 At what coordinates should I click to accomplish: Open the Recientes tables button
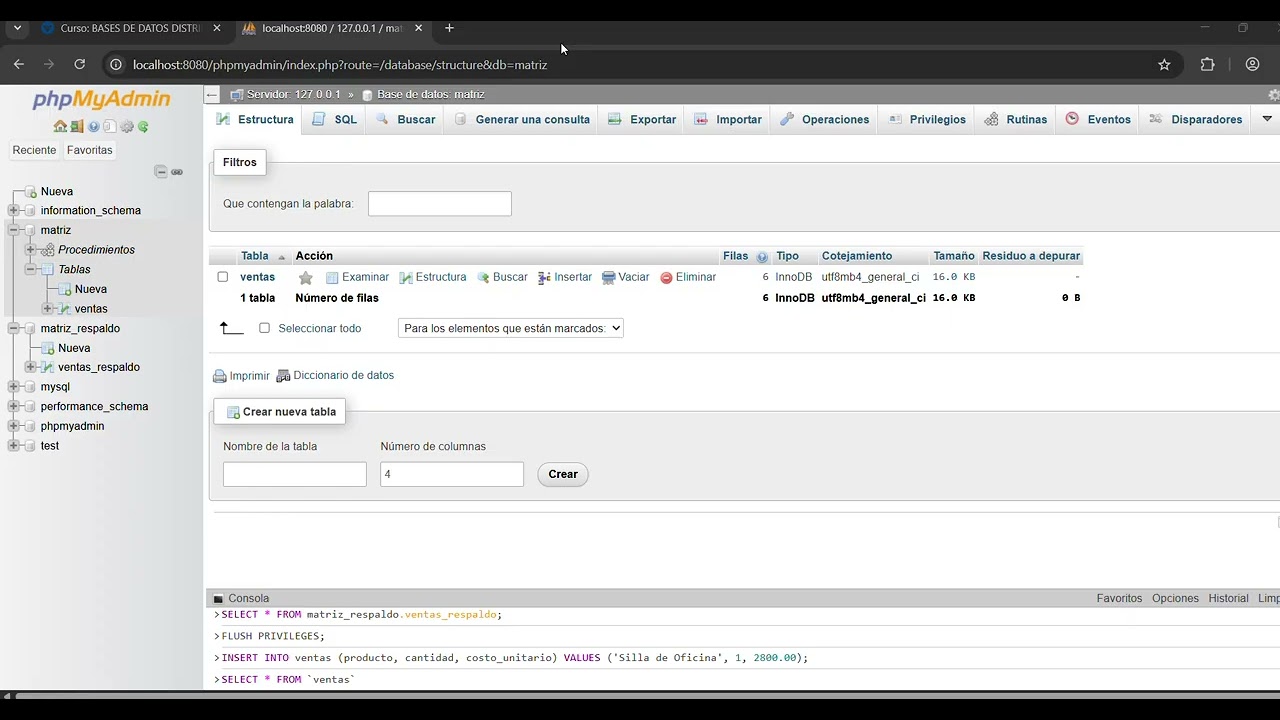tap(34, 150)
